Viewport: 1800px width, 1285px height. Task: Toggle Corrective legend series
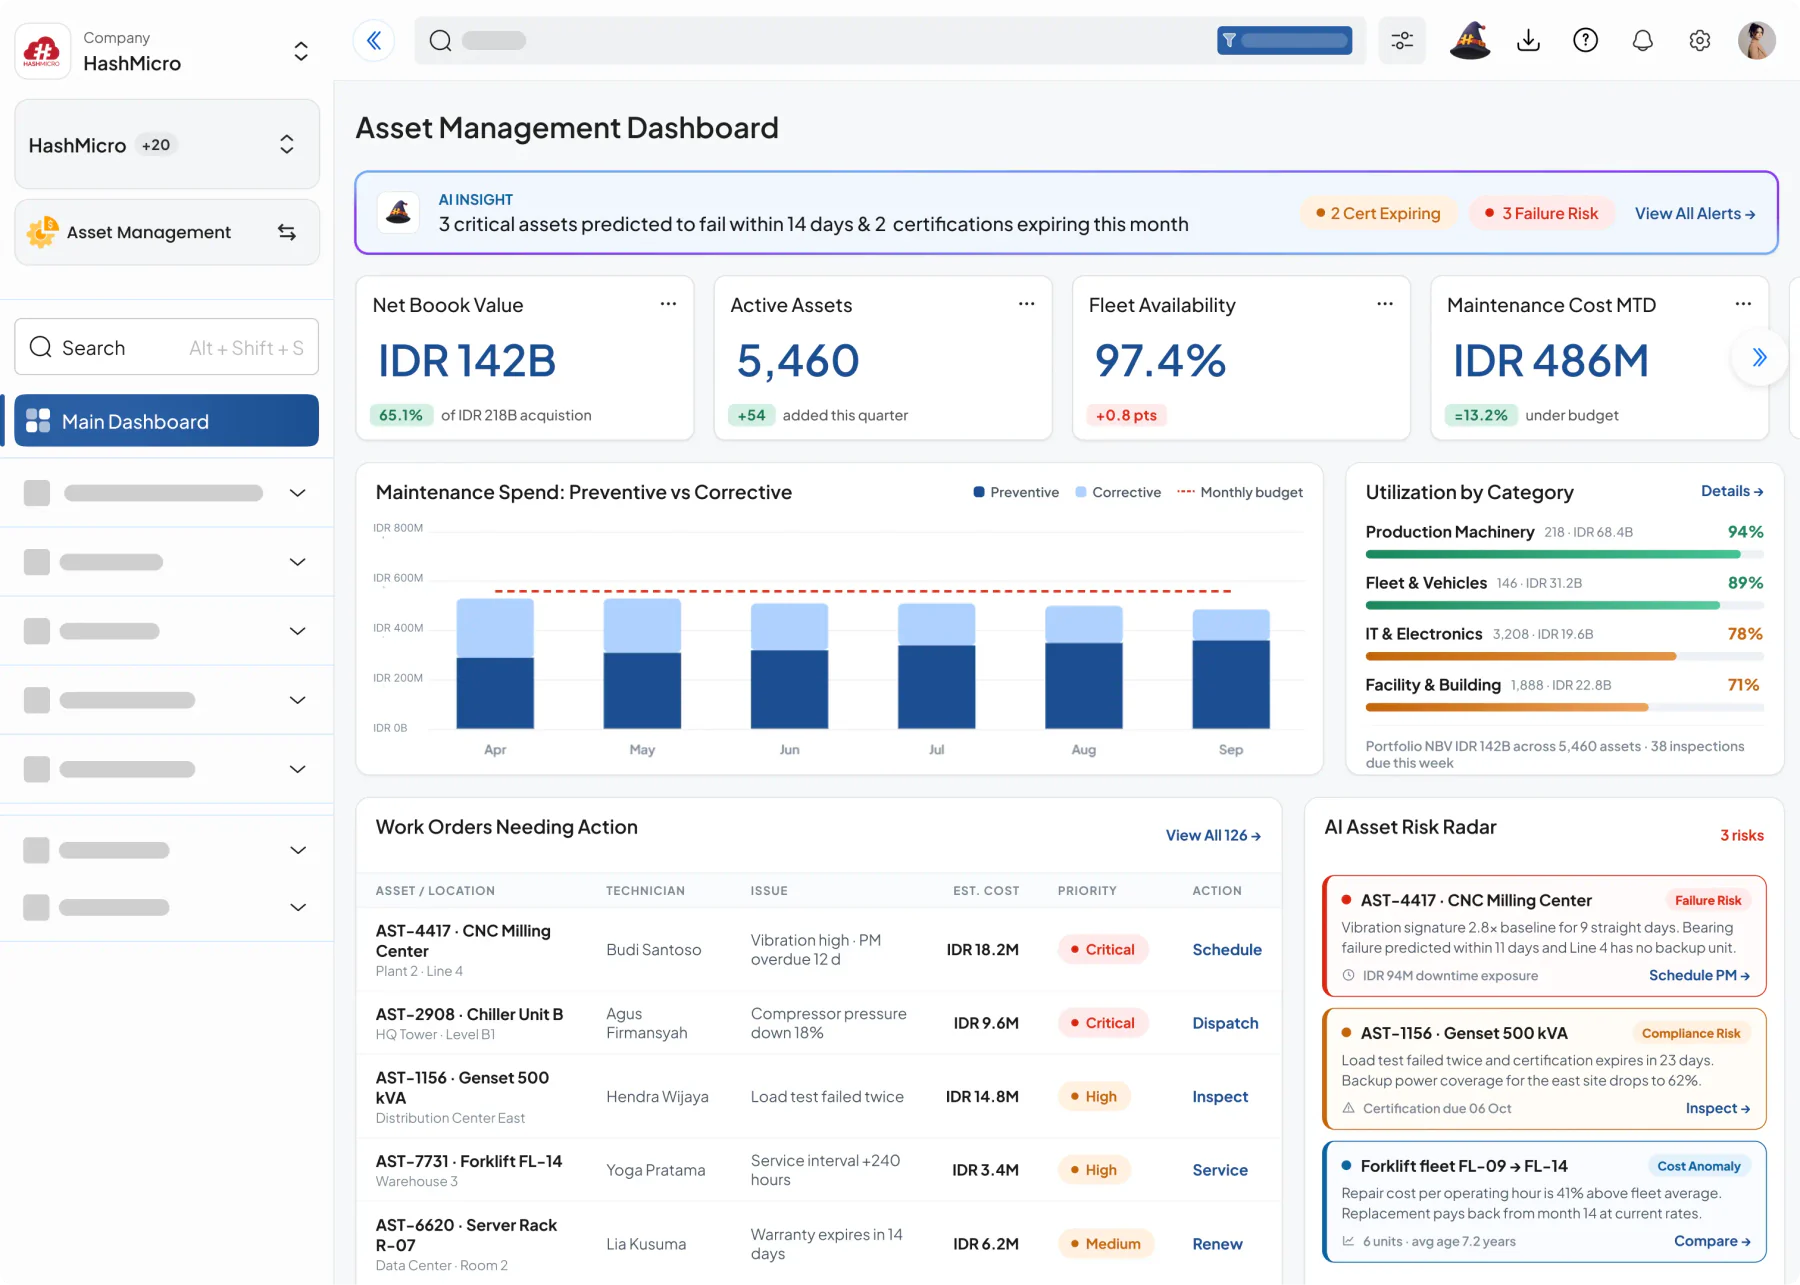pos(1118,492)
